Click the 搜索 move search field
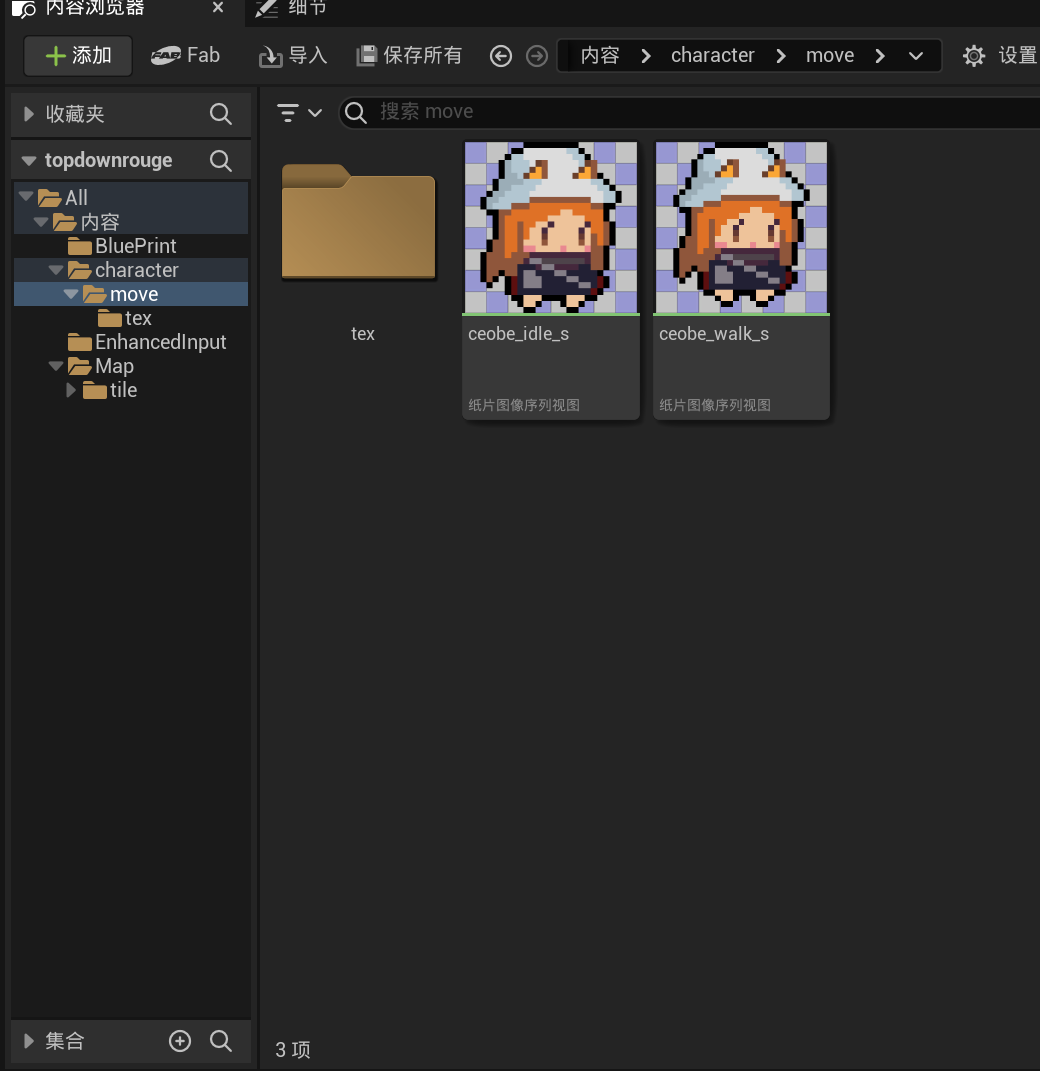Image resolution: width=1040 pixels, height=1071 pixels. click(x=690, y=112)
